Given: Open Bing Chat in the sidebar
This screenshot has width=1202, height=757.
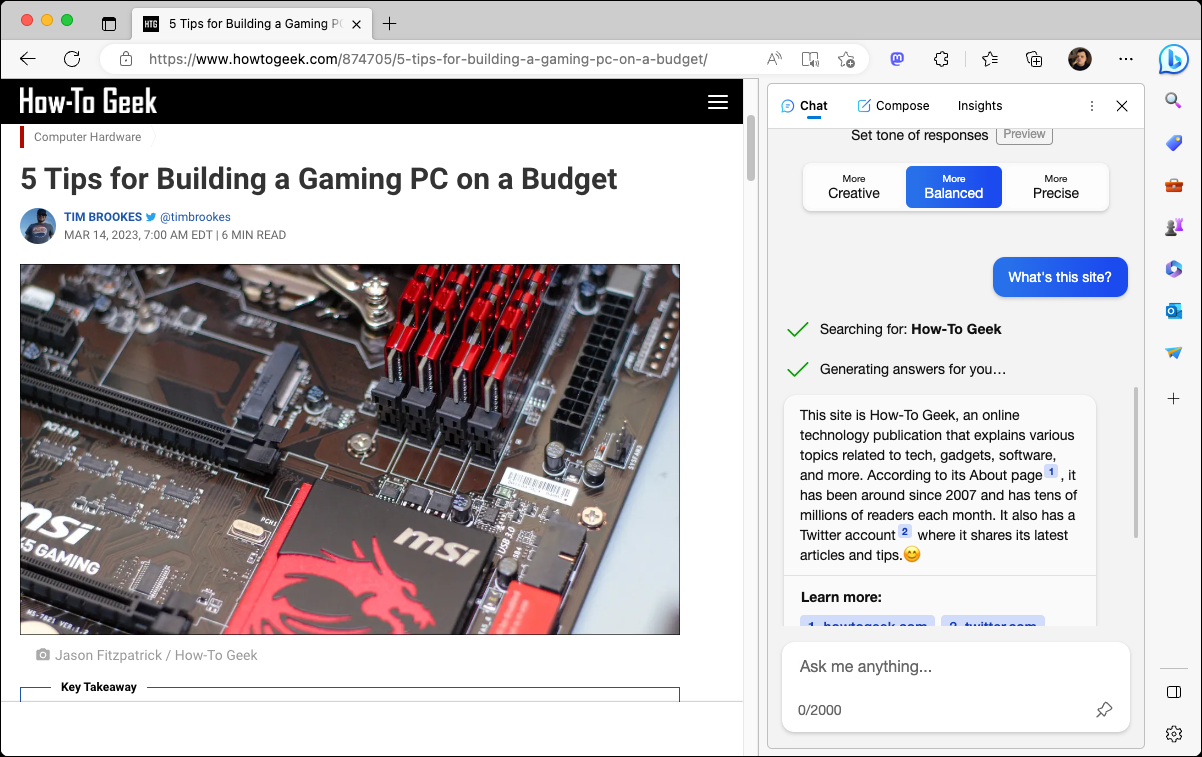Looking at the screenshot, I should 1173,61.
